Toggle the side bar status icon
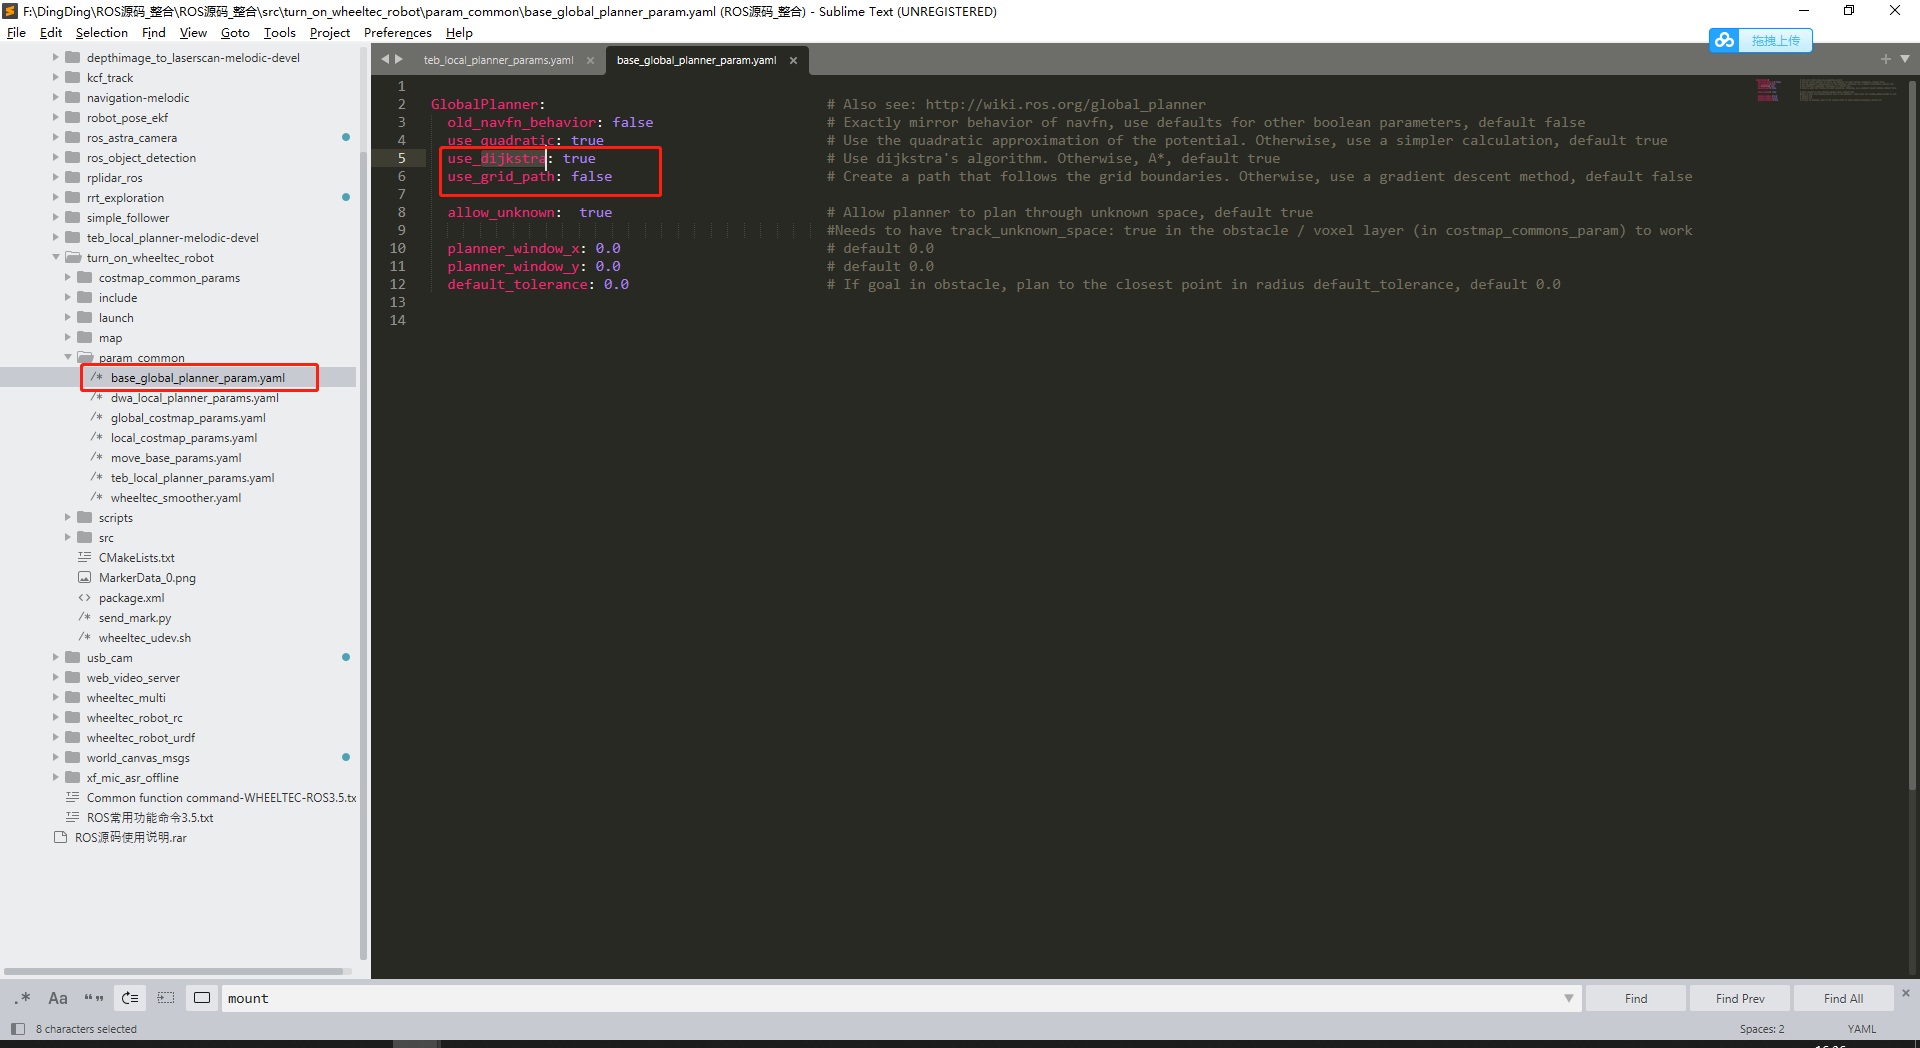 point(17,1029)
